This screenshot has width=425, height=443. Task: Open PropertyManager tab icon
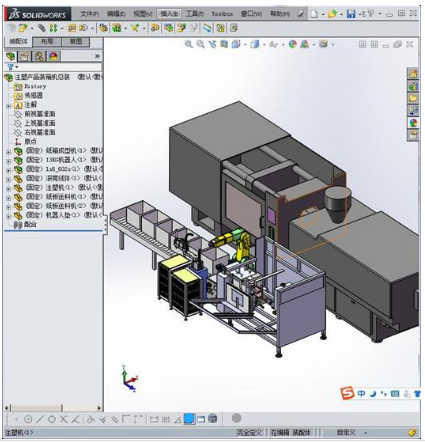24,57
